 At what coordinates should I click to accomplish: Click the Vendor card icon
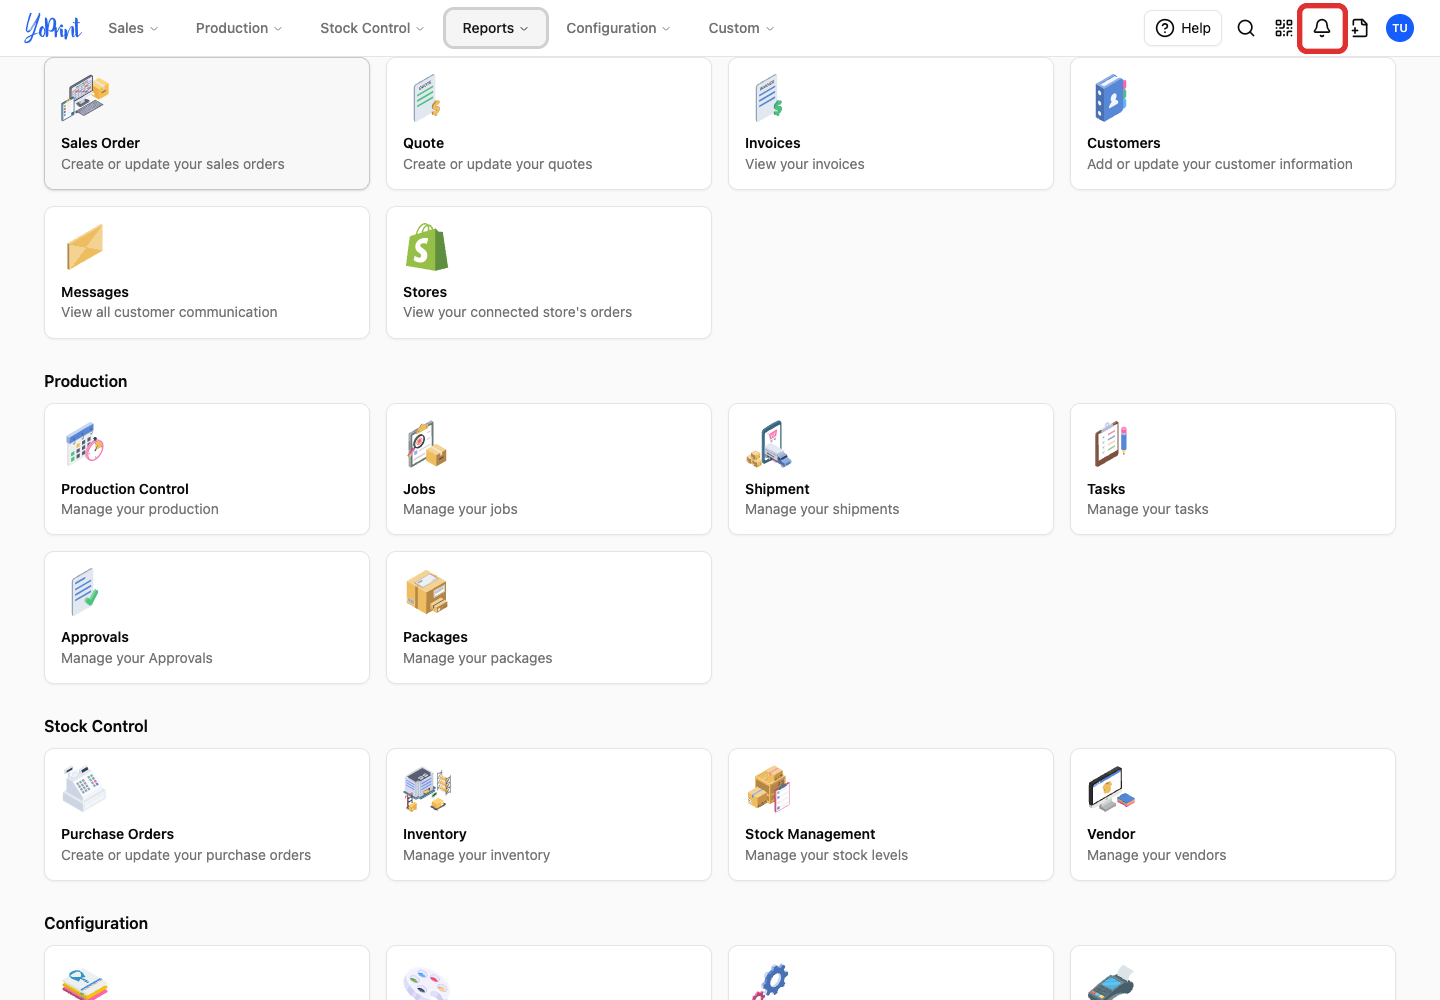click(1111, 789)
